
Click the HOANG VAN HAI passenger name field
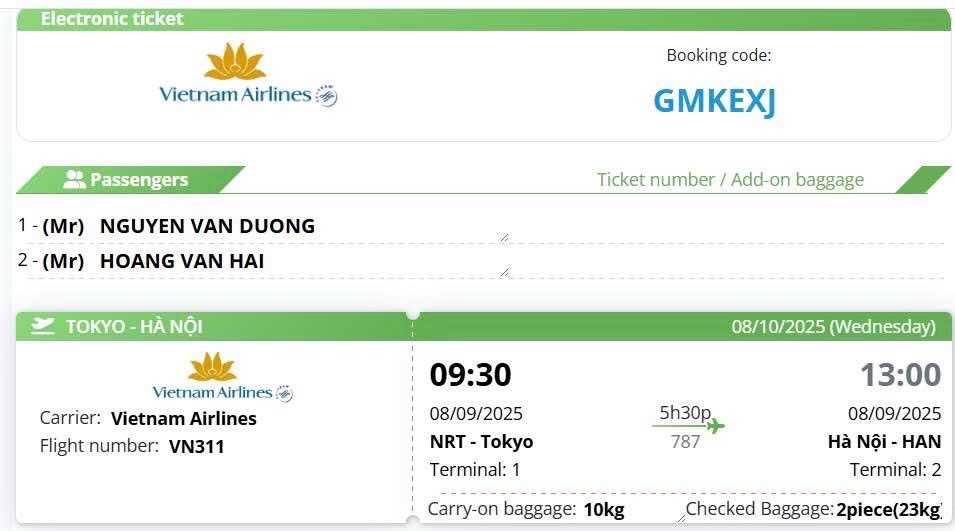[x=300, y=261]
